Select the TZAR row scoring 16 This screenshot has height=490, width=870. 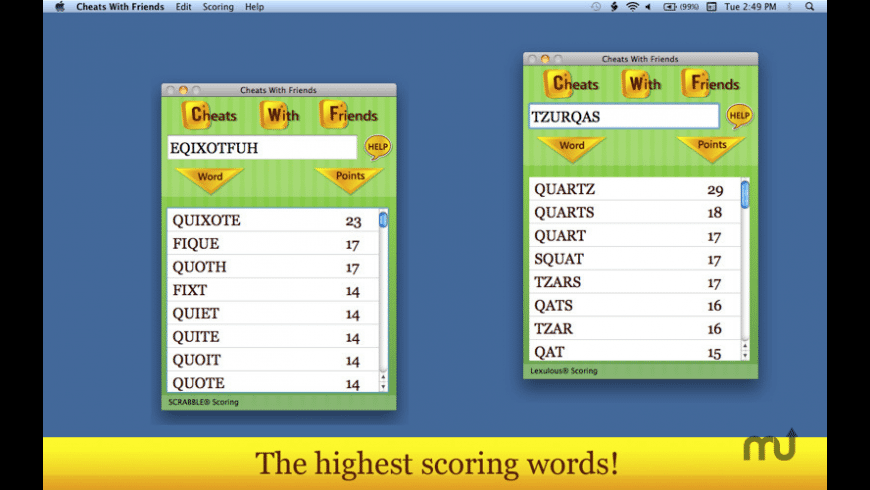click(x=635, y=329)
